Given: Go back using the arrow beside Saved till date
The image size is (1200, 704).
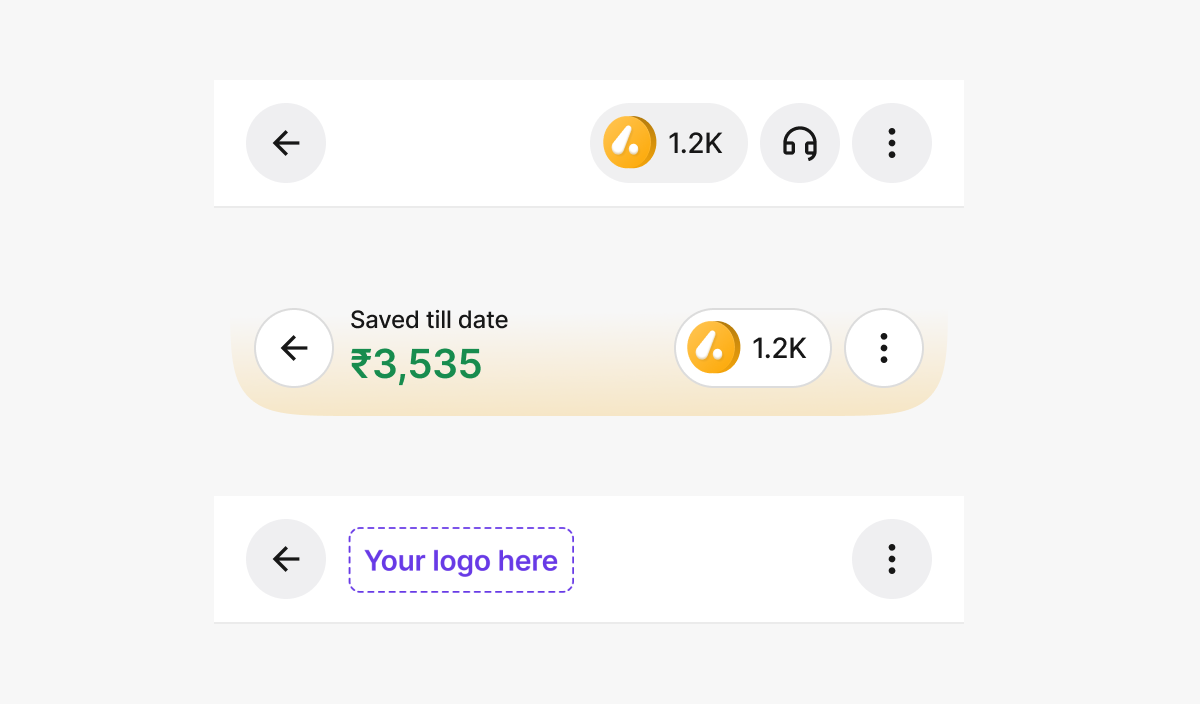Looking at the screenshot, I should point(294,348).
